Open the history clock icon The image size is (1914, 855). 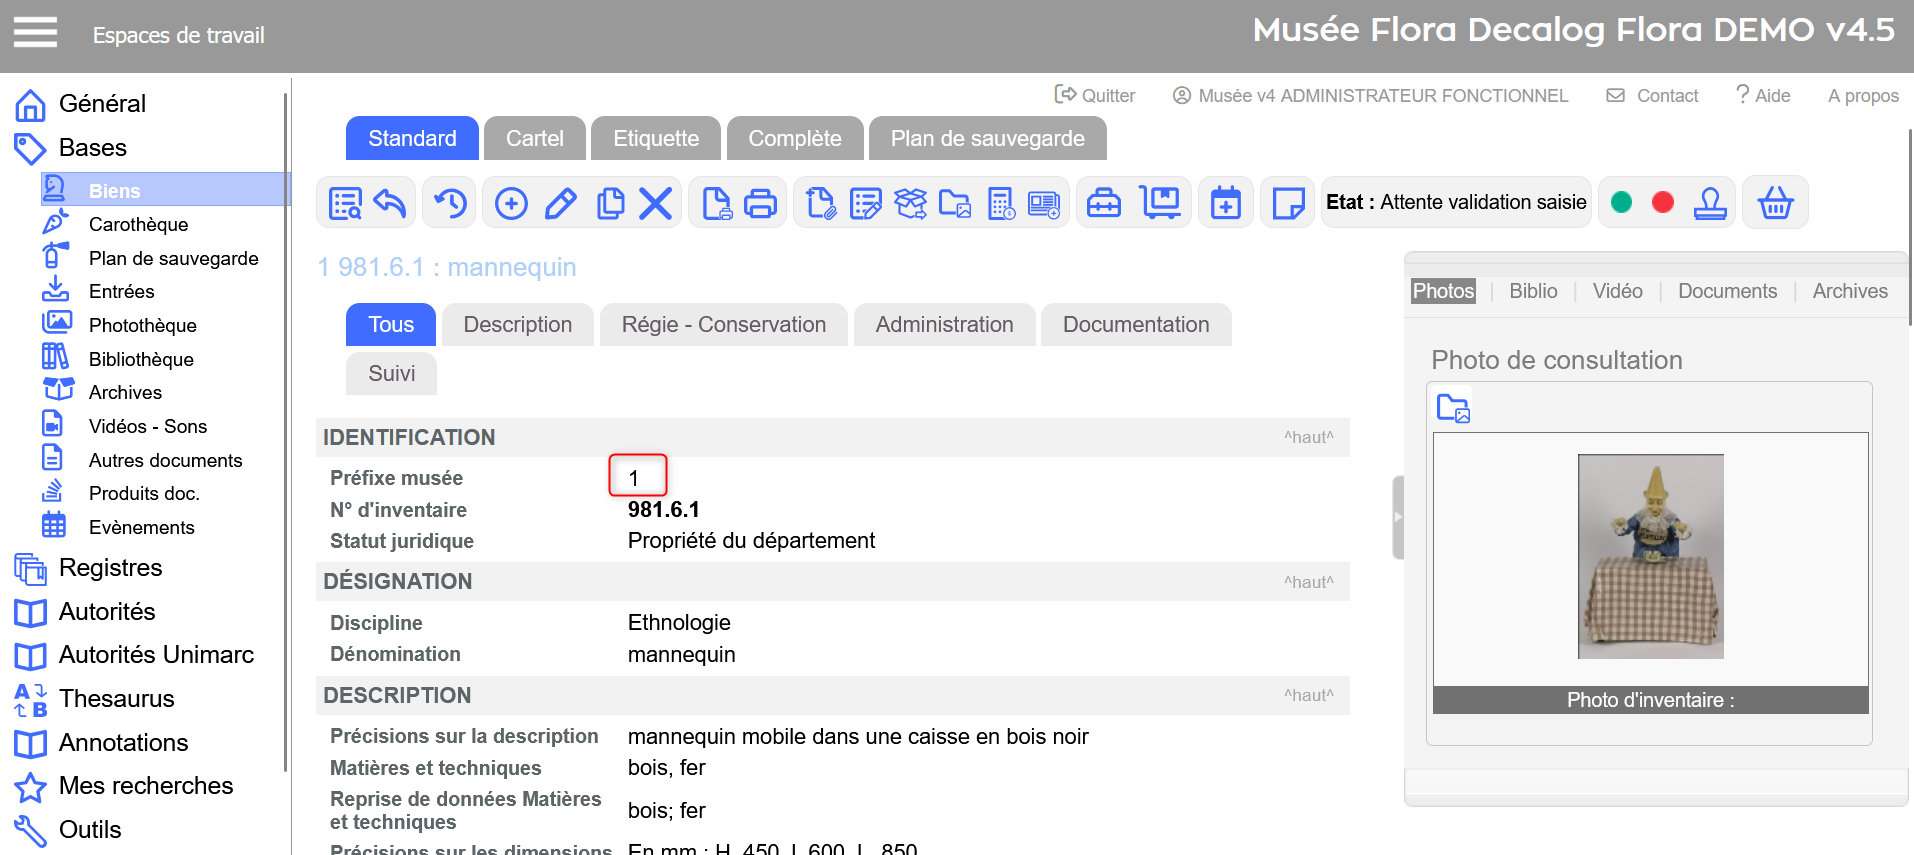(451, 203)
